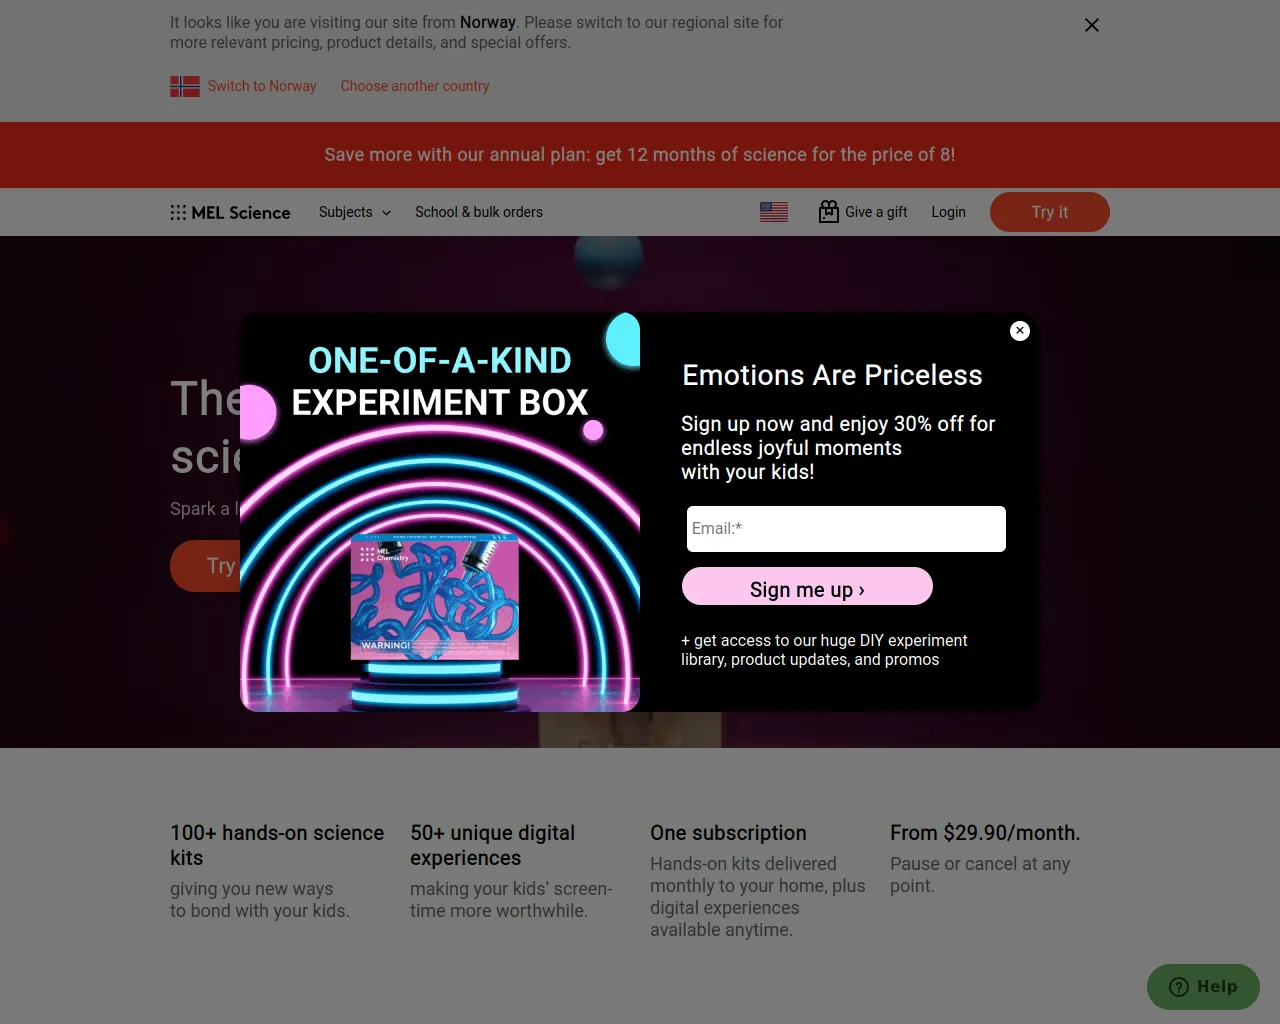Click the Subjects chevron arrow

(x=386, y=213)
